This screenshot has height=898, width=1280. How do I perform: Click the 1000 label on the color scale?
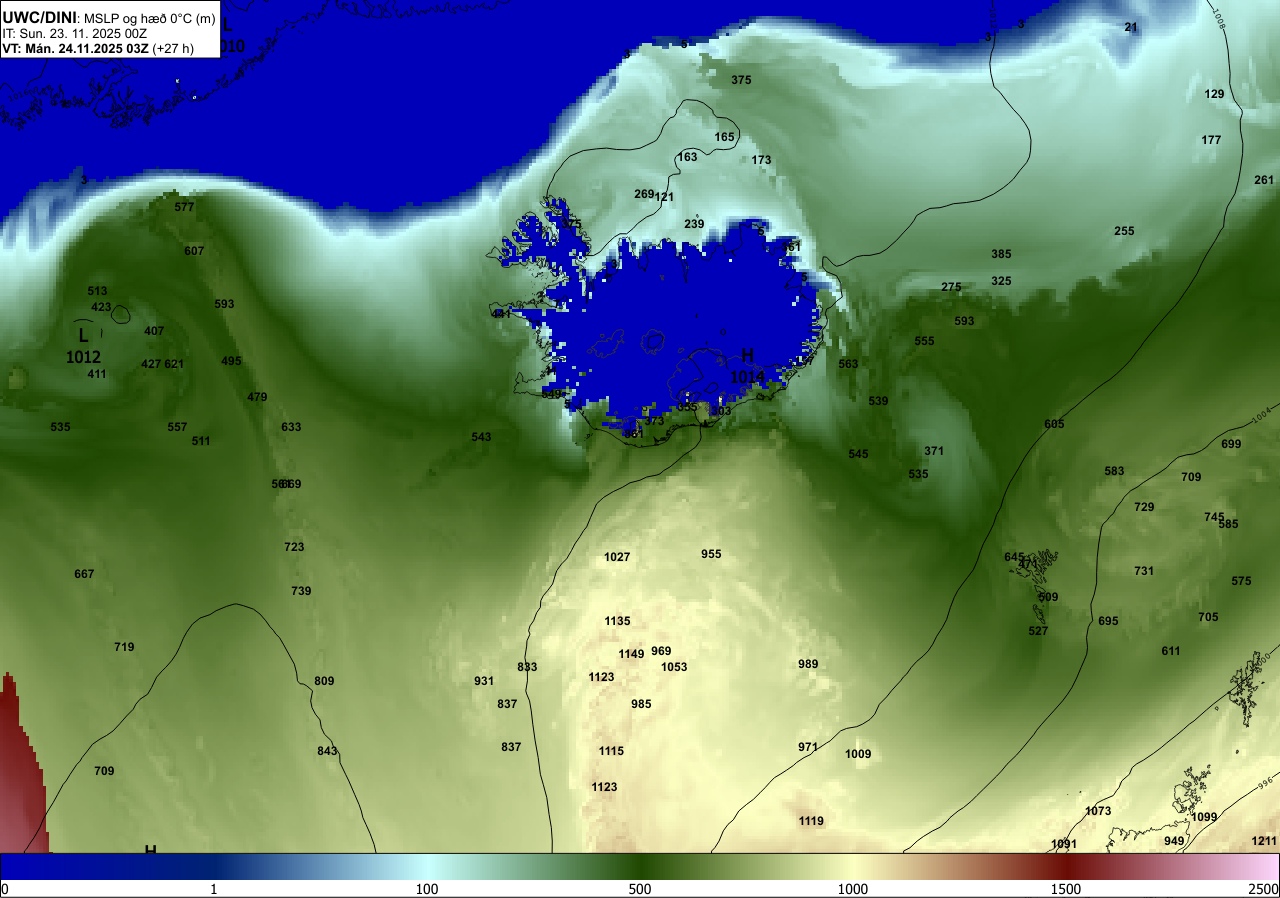tap(853, 890)
